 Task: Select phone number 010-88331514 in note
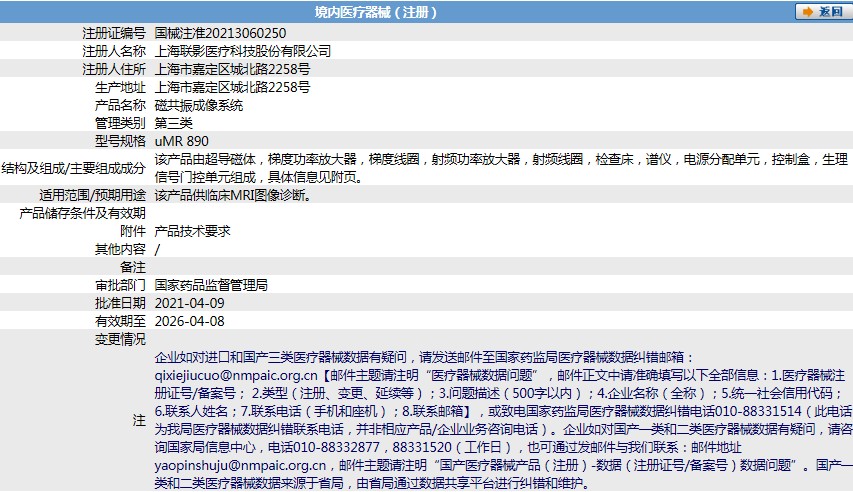point(758,411)
